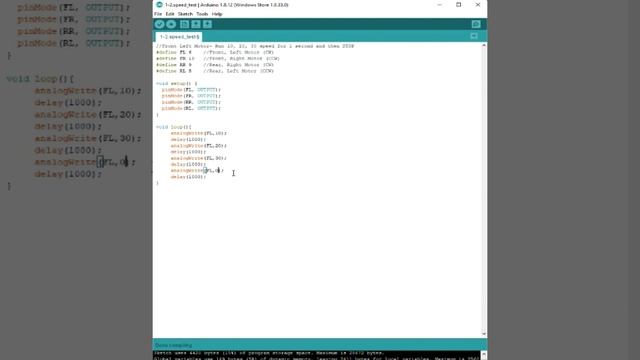Select the 1-2.speed_test sketch tab
The image size is (640, 360).
[x=179, y=37]
